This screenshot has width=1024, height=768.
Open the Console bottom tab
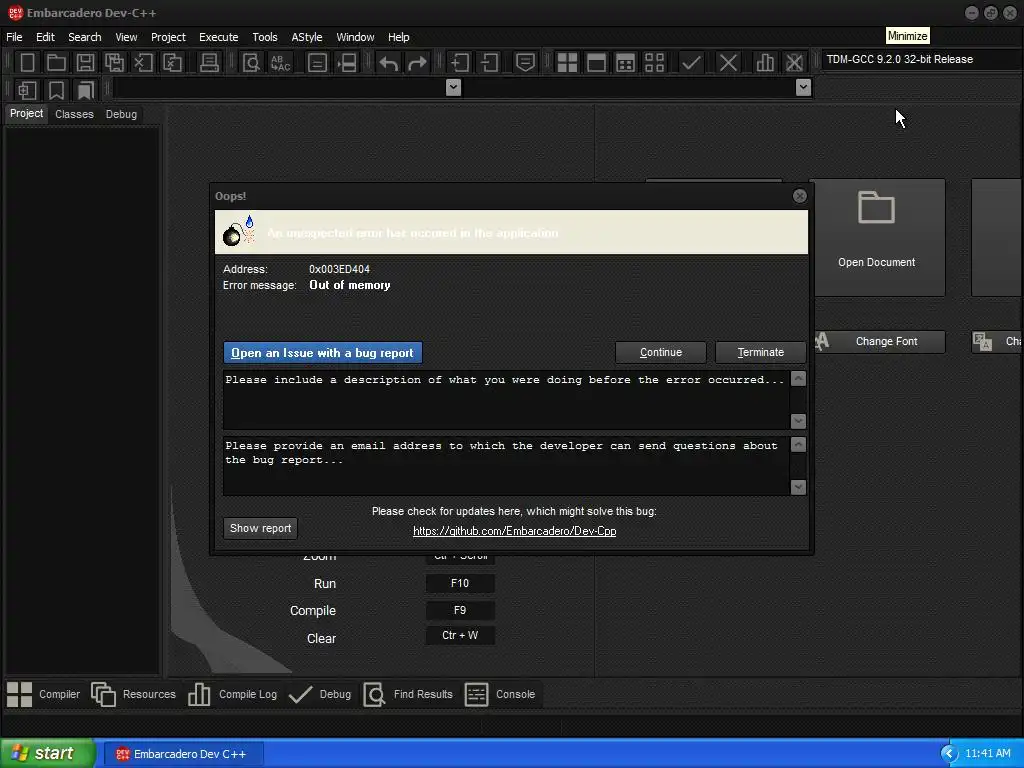[500, 694]
